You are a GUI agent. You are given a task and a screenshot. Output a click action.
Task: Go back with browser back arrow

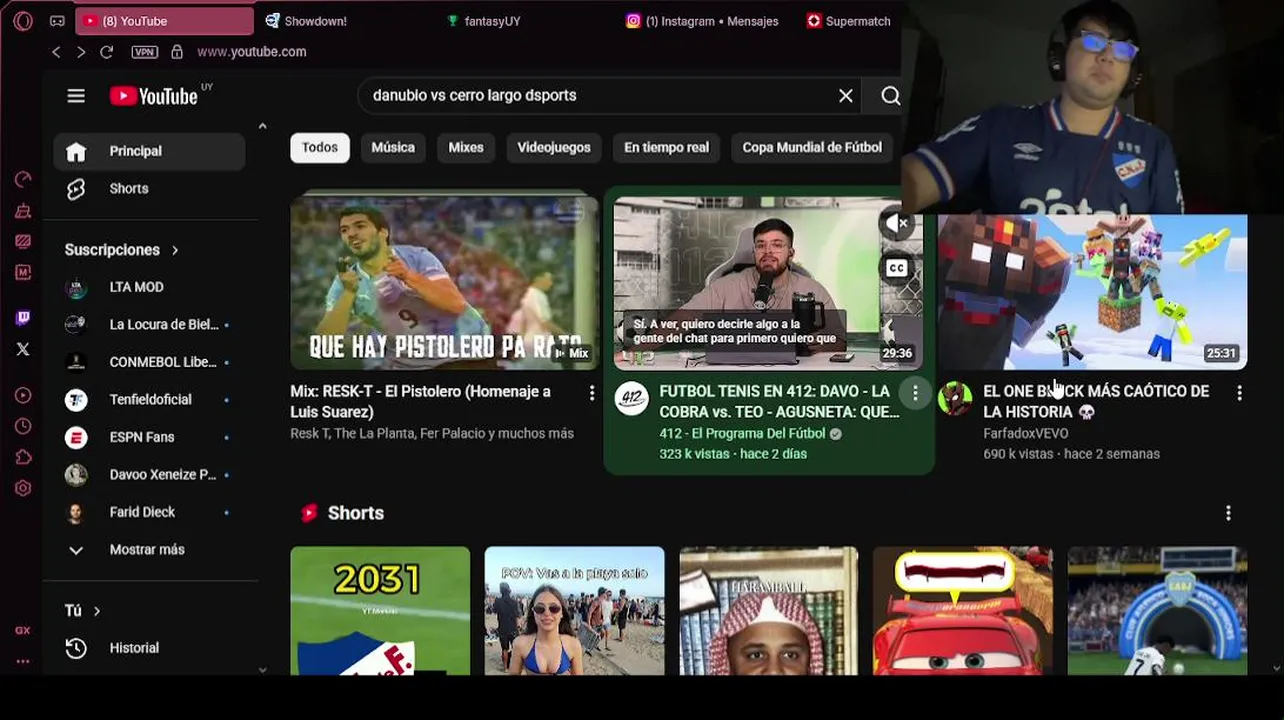56,52
